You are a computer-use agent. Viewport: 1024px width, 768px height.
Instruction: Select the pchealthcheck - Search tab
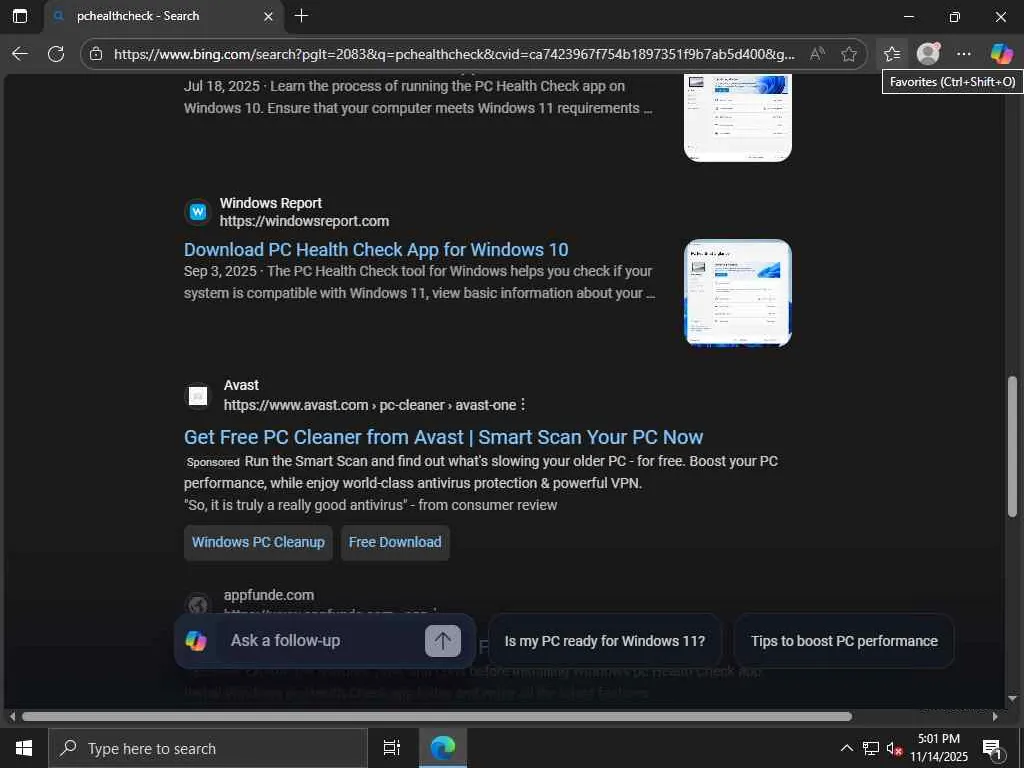click(x=163, y=16)
